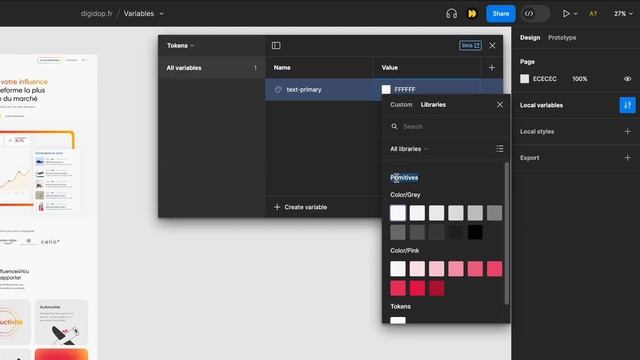The width and height of the screenshot is (640, 360).
Task: Toggle page background visibility eye
Action: tap(627, 79)
